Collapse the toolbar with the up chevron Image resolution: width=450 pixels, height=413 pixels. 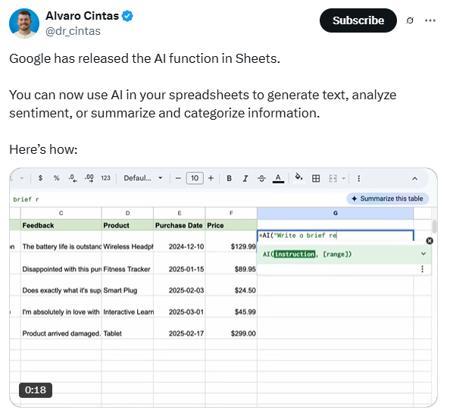[414, 179]
